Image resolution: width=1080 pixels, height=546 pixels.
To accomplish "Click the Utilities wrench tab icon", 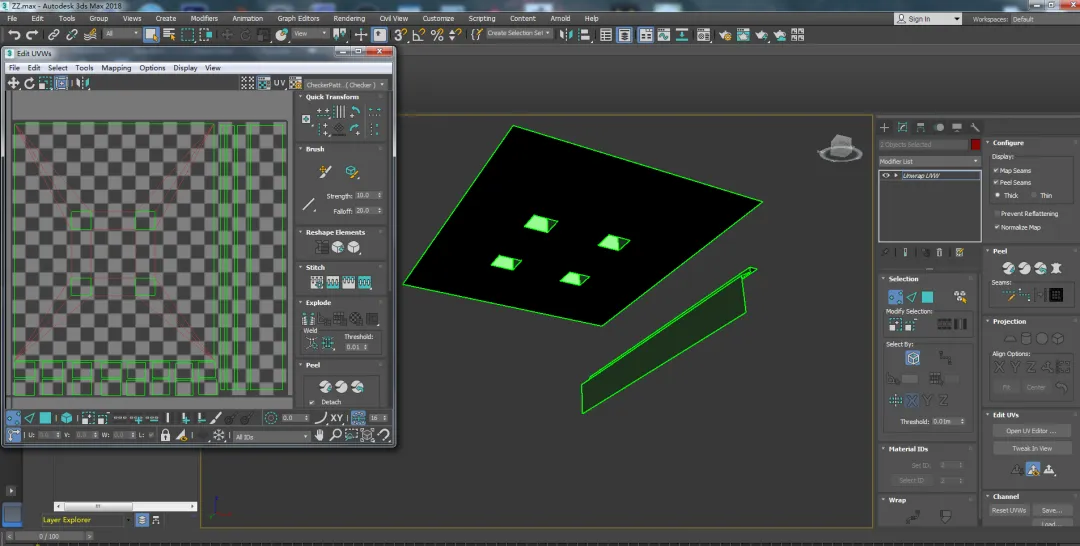I will pos(974,127).
